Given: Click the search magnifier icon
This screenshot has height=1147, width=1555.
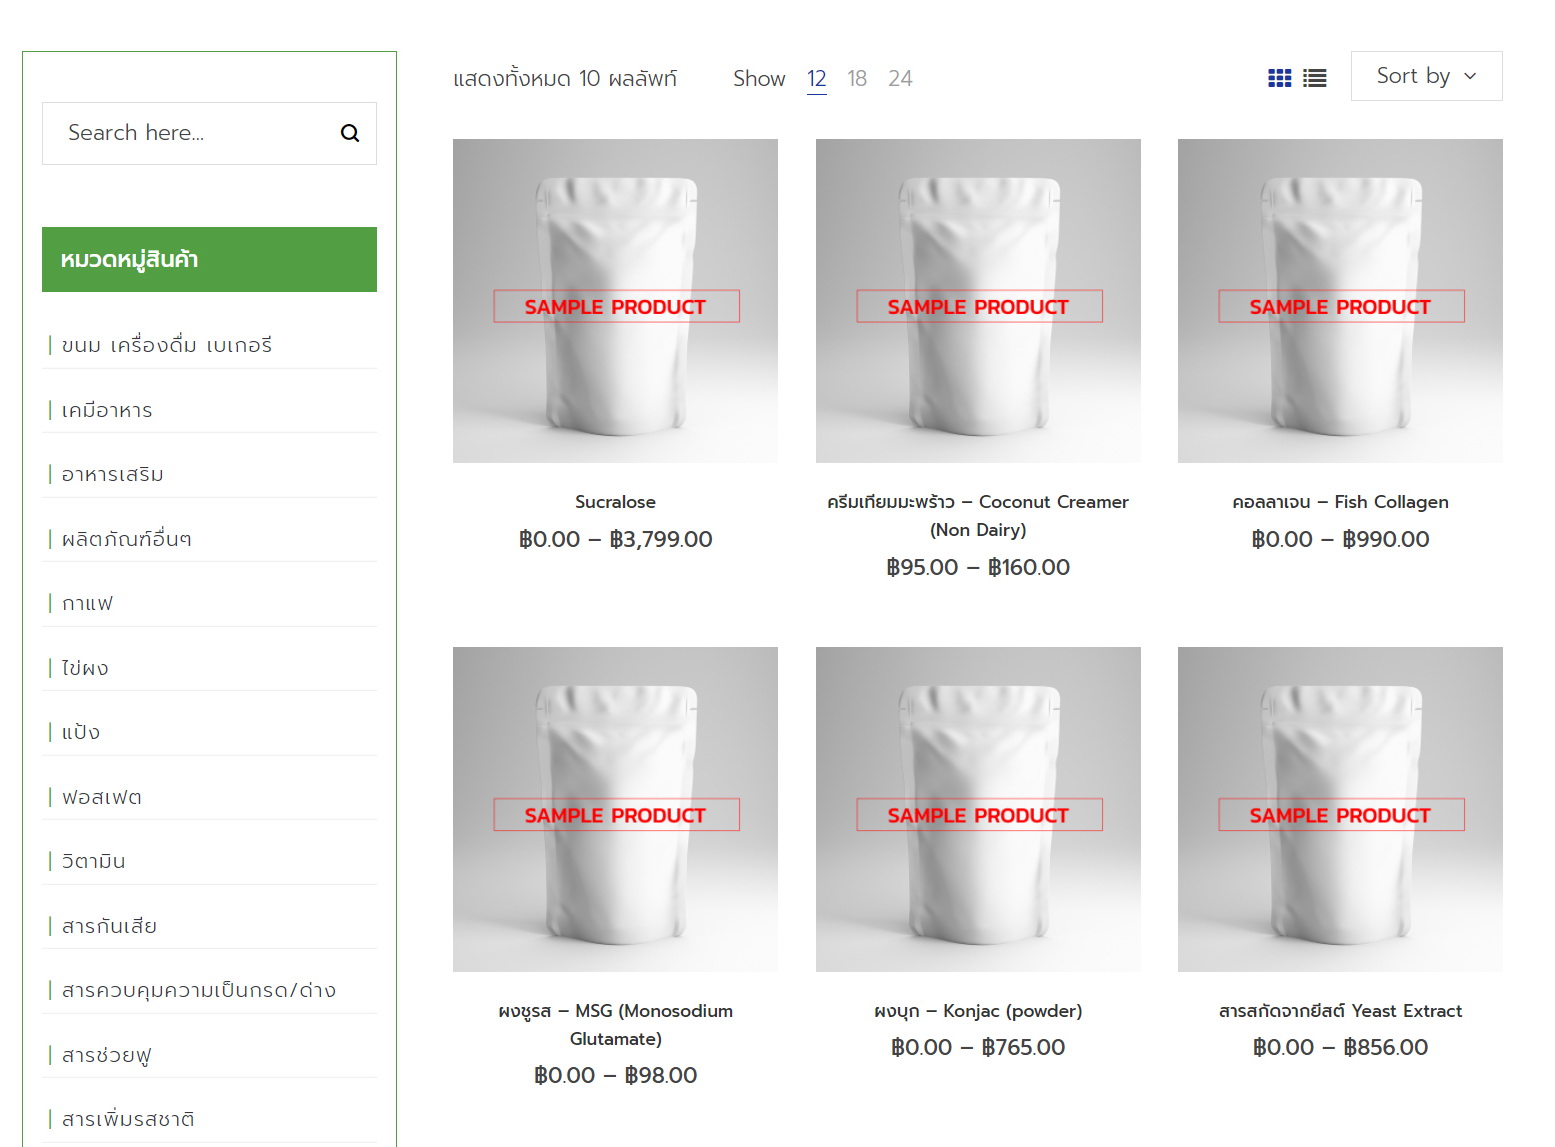Looking at the screenshot, I should (x=350, y=133).
